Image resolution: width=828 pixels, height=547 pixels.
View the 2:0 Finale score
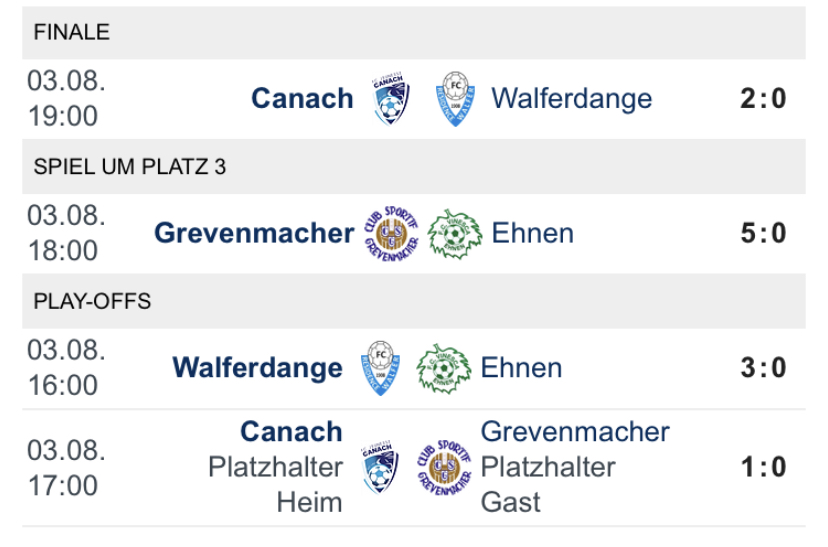coord(763,98)
